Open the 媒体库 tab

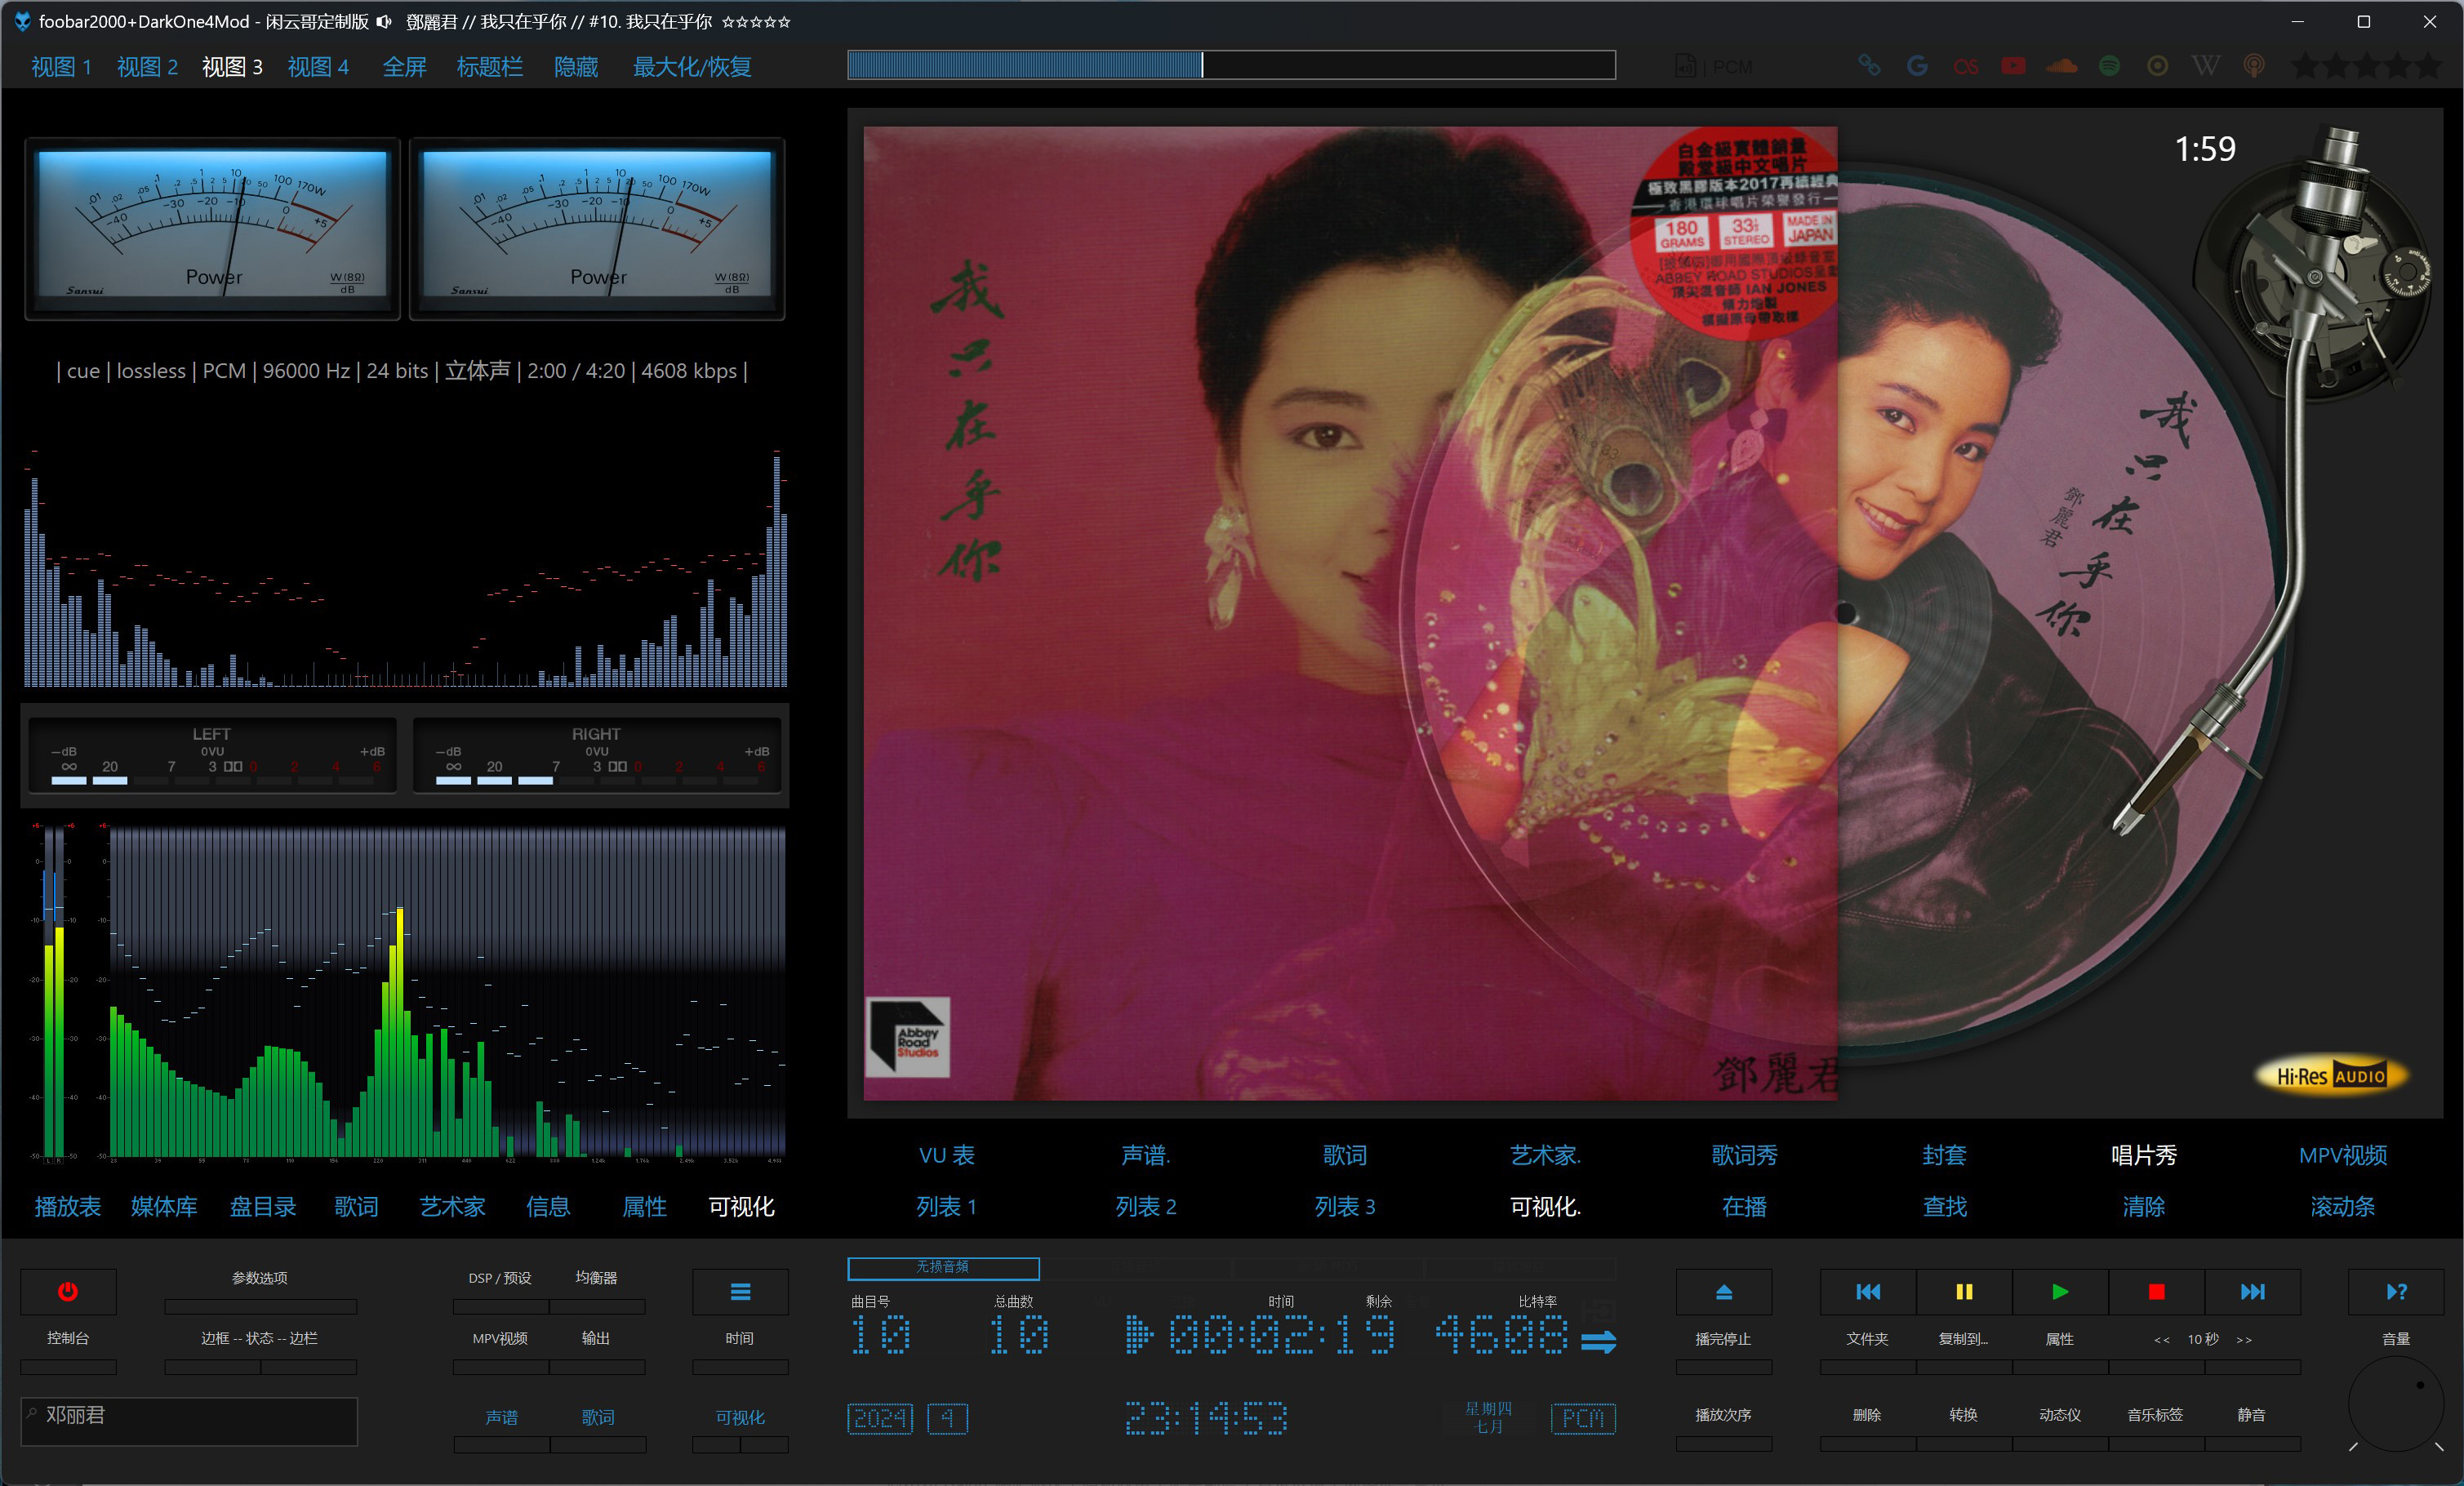tap(163, 1206)
